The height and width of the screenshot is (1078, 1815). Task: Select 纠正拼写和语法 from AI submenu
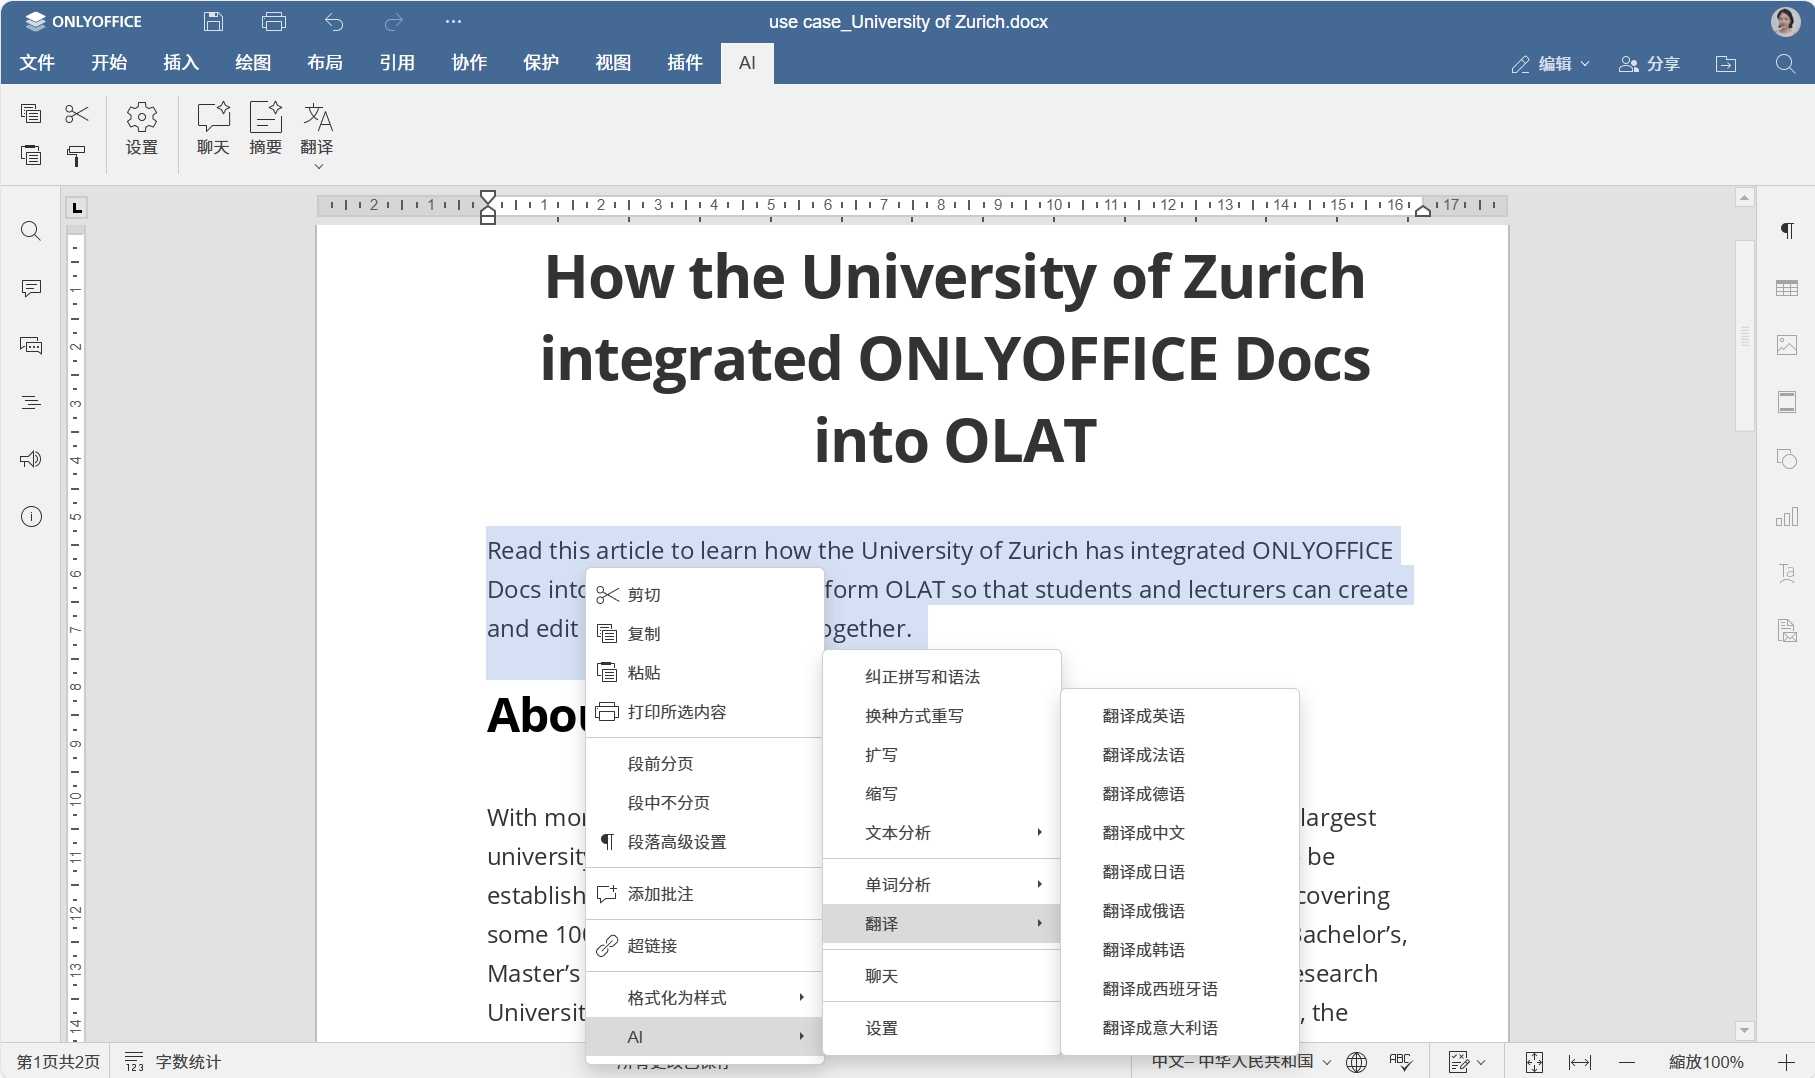pyautogui.click(x=941, y=676)
